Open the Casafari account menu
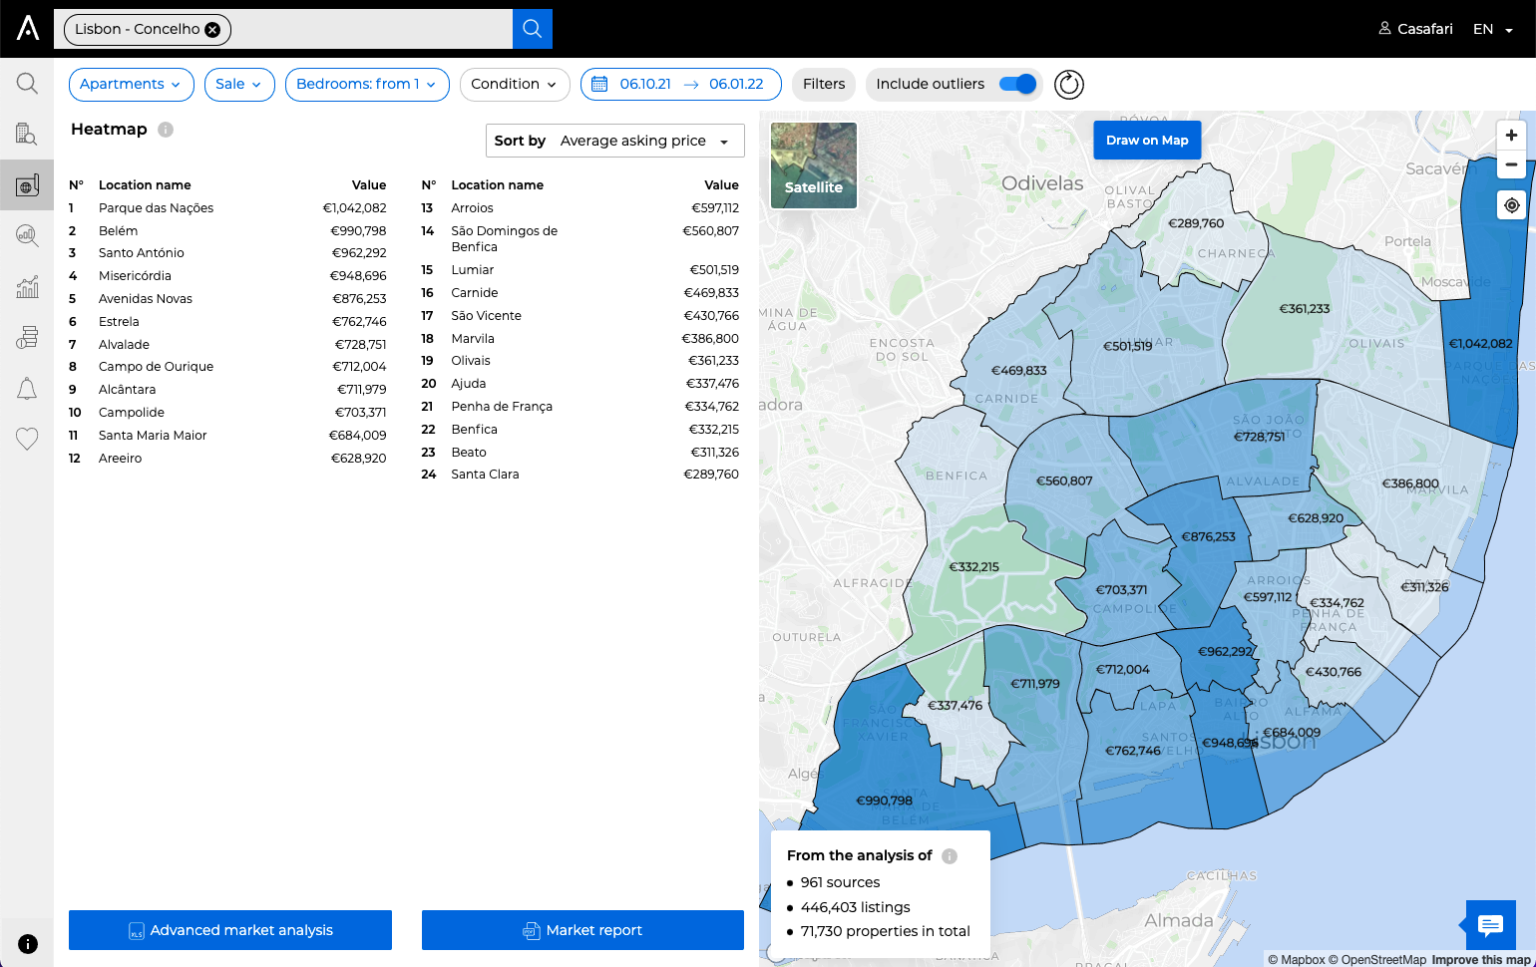The height and width of the screenshot is (967, 1536). tap(1416, 29)
